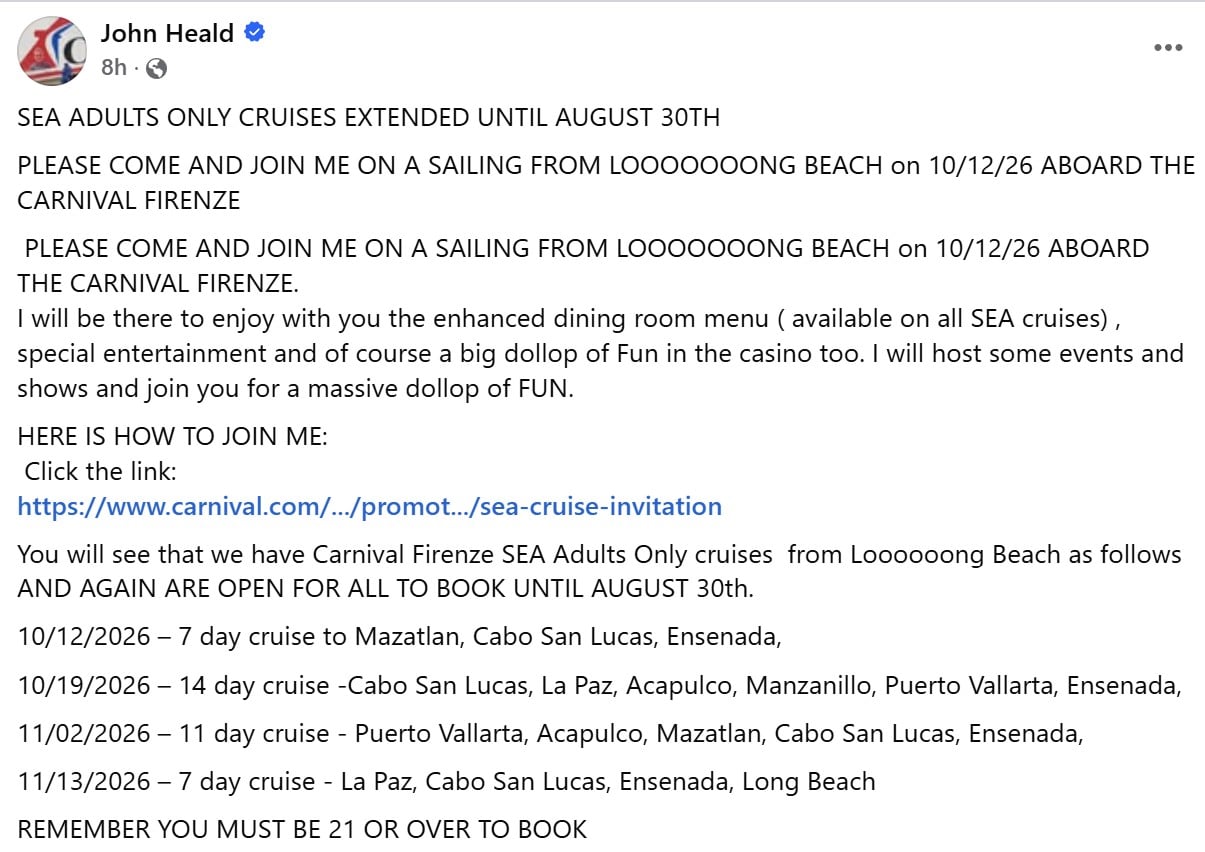Click the "special entertainment and of course" line
Screen dimensions: 1205x852
point(601,354)
